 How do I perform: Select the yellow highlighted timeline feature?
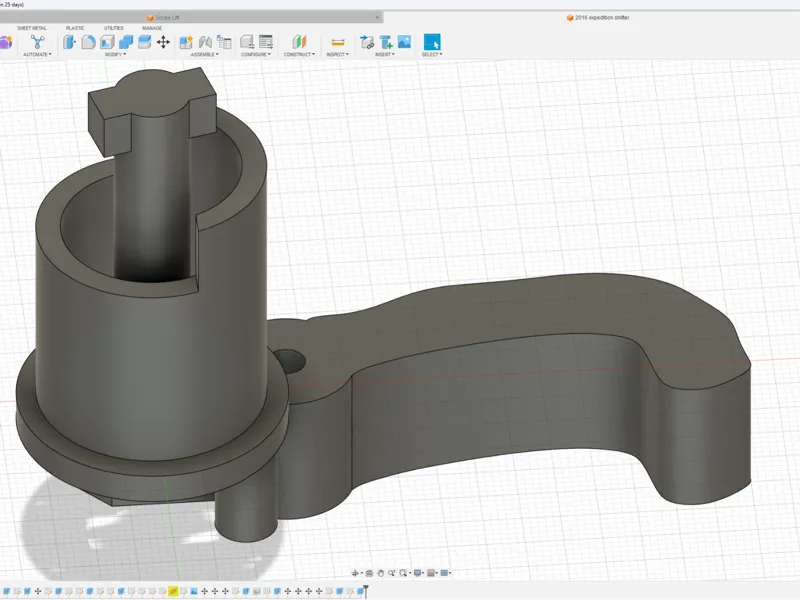coord(173,591)
